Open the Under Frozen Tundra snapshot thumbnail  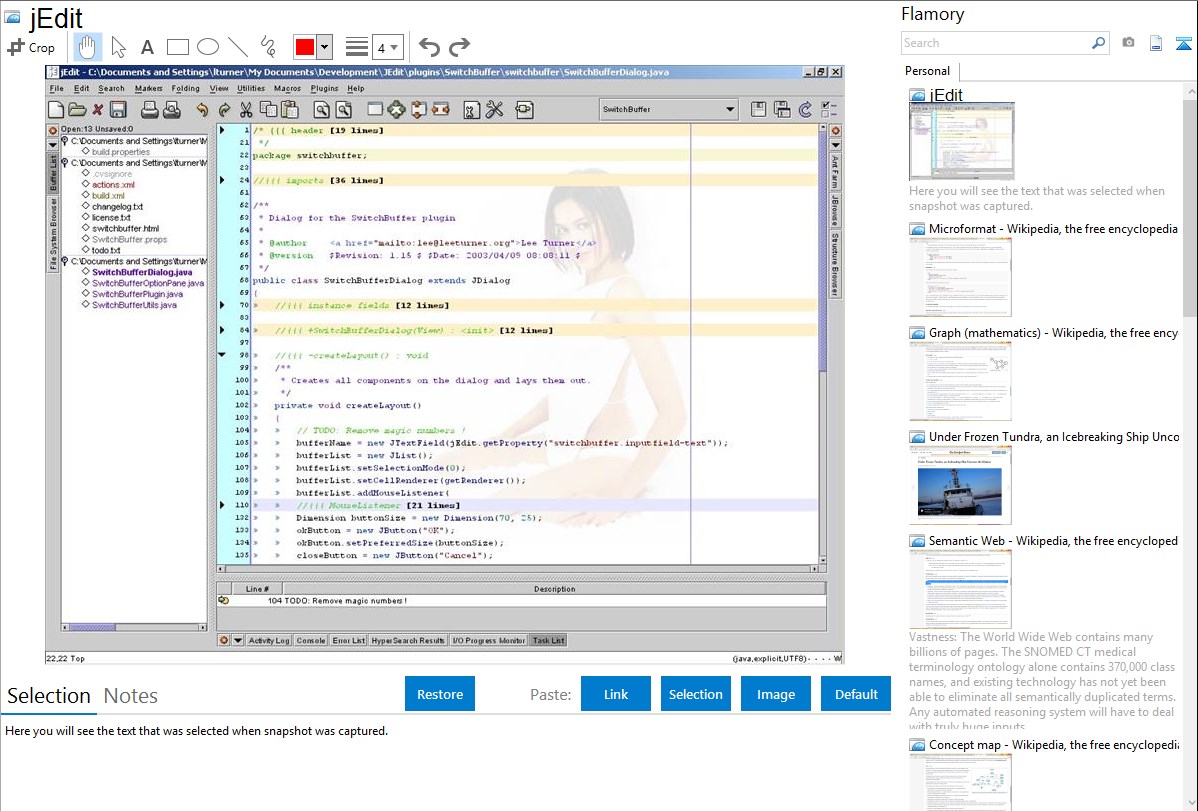(x=960, y=485)
